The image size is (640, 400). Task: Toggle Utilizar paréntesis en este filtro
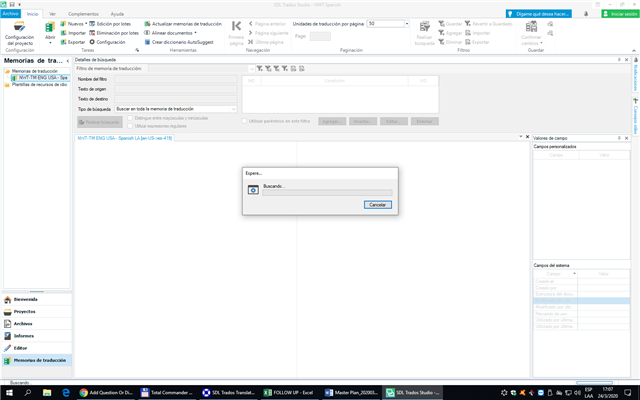(244, 121)
